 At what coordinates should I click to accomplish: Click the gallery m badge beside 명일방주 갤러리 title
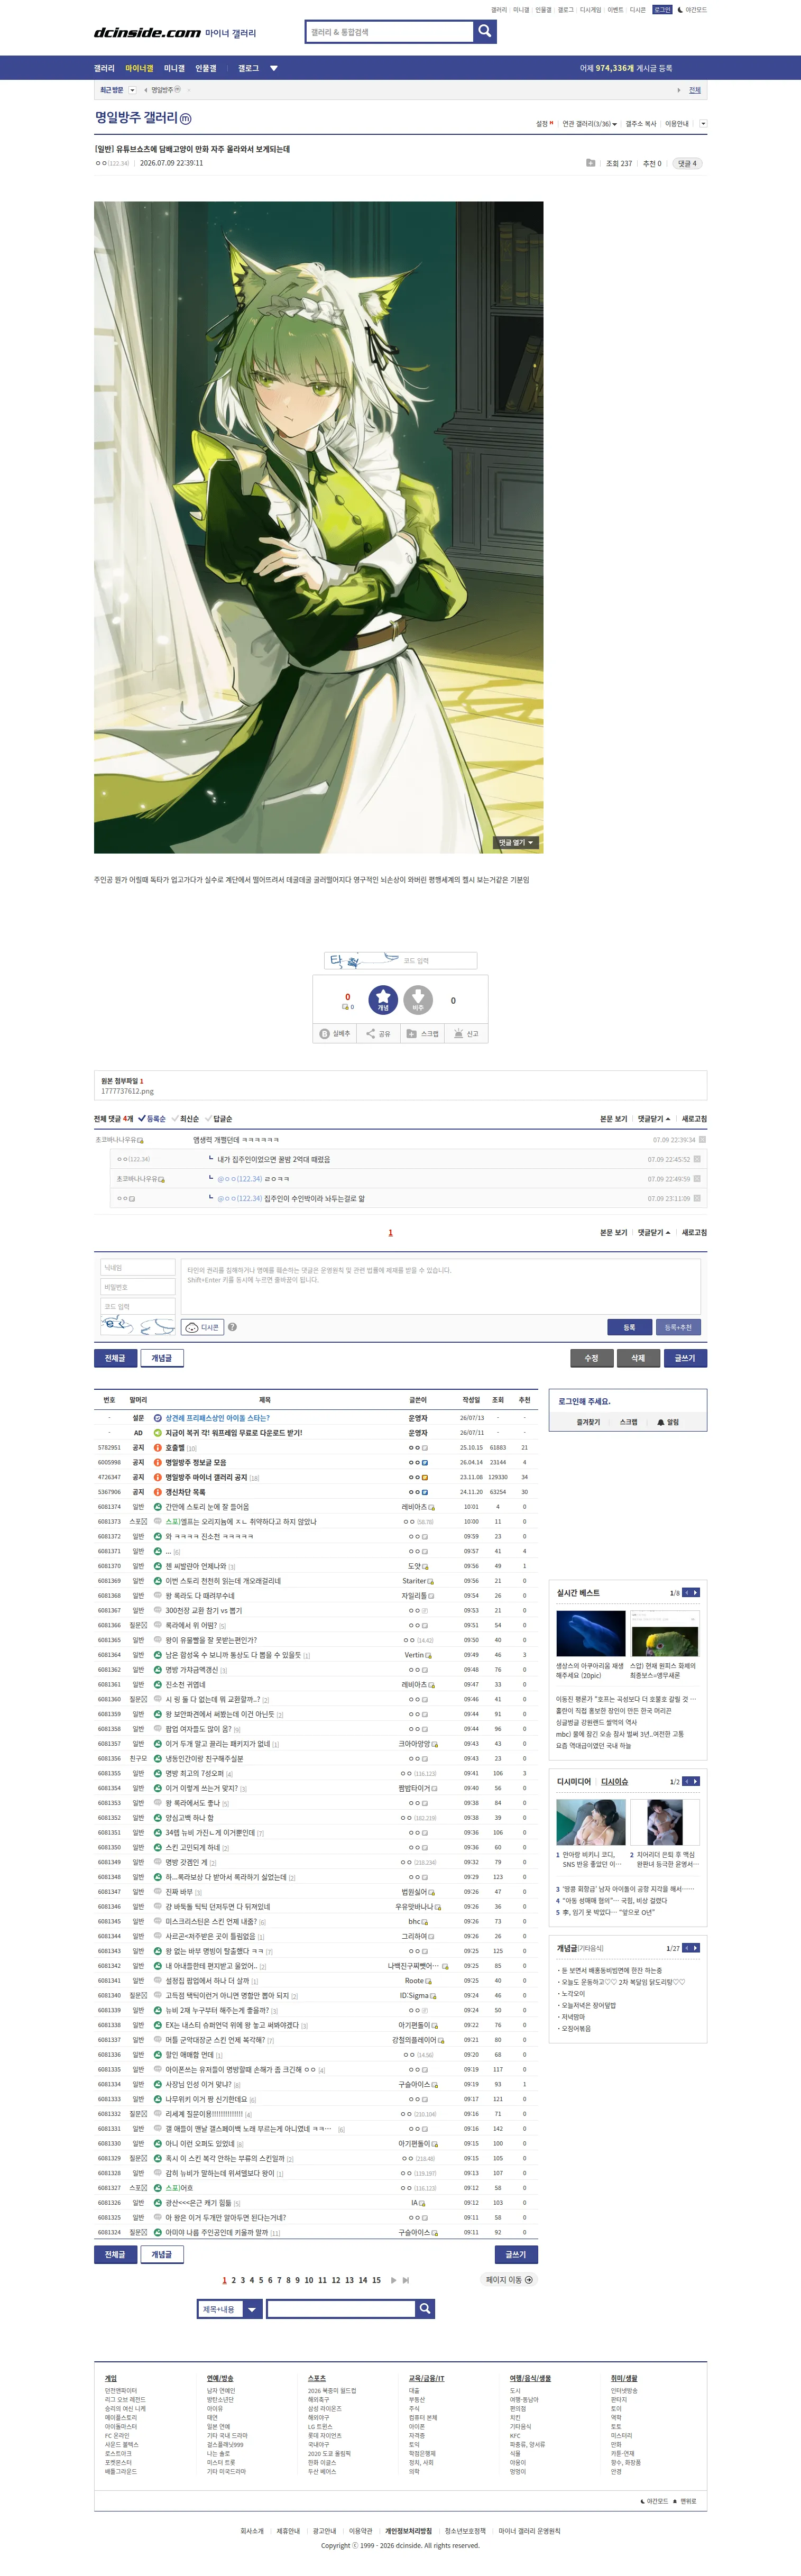click(x=185, y=119)
